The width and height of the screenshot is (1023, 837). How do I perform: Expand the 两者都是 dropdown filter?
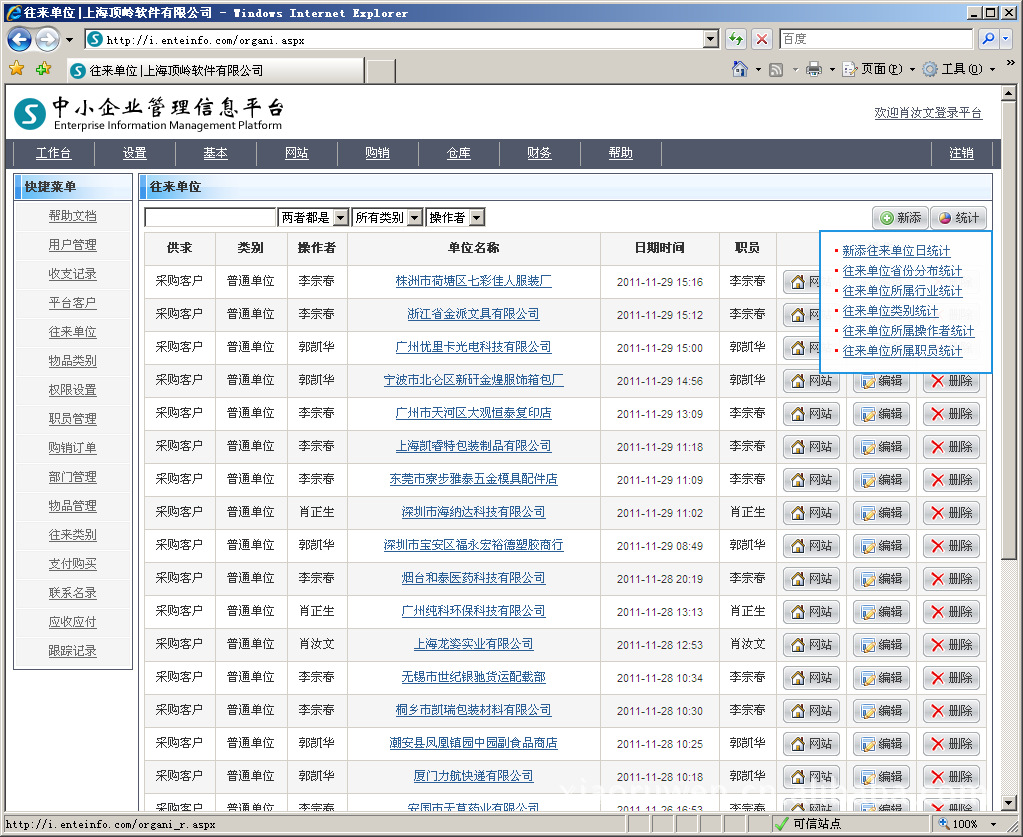(340, 217)
